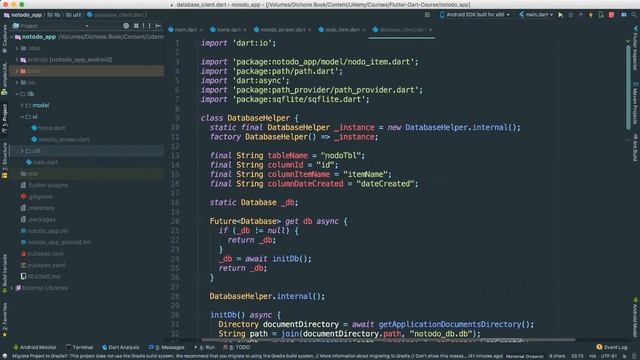640x360 pixels.
Task: Collapse the notodo_app root folder
Action: [x=12, y=37]
